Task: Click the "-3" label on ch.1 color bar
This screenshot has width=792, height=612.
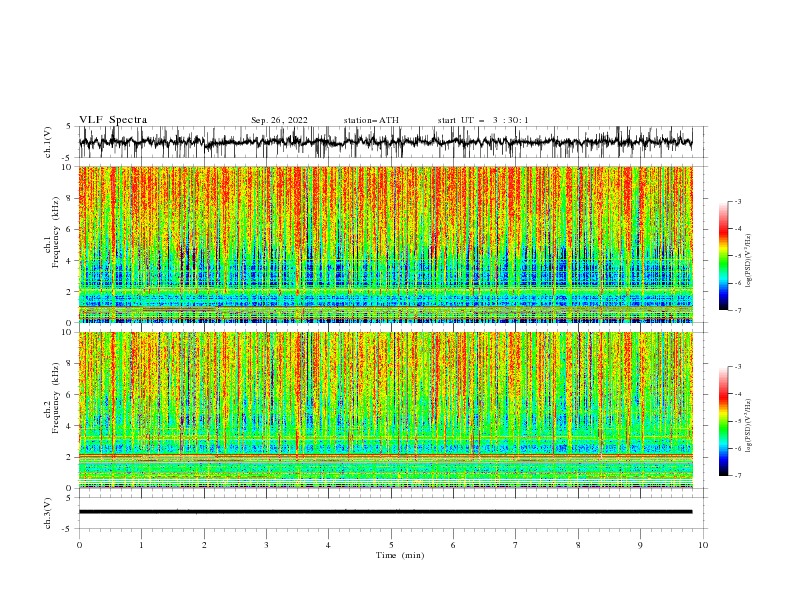Action: pos(738,201)
